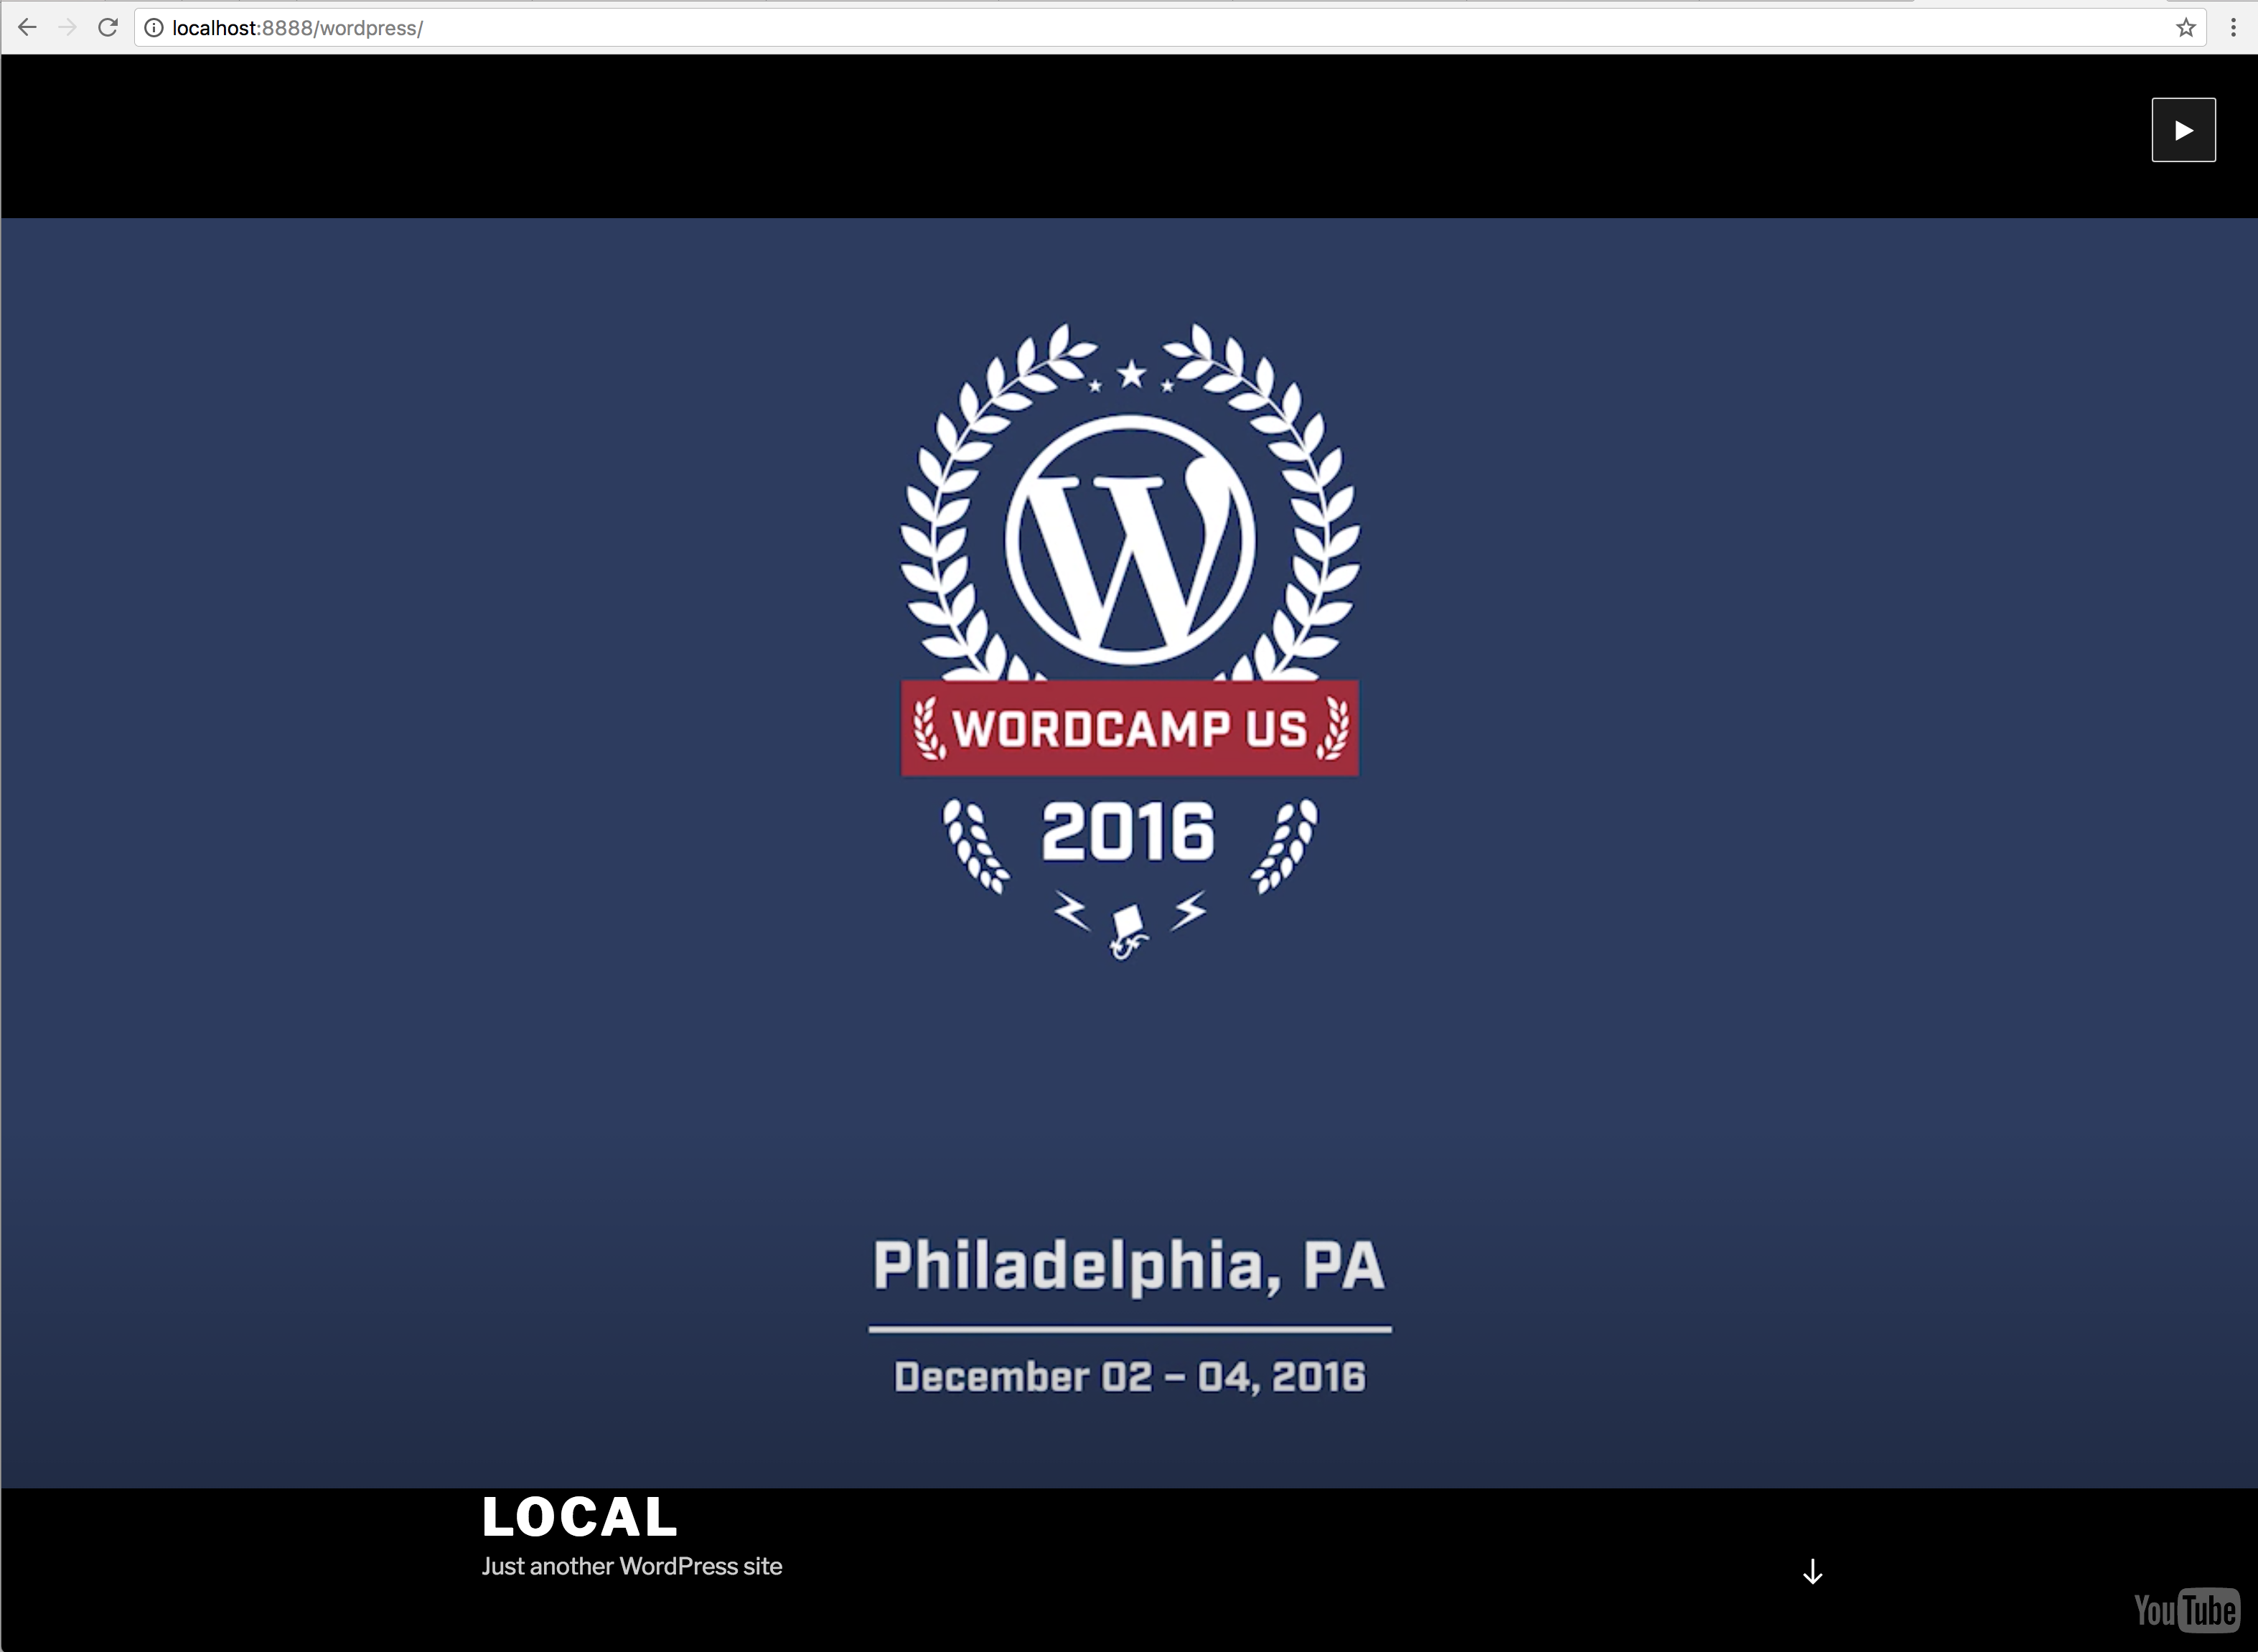This screenshot has width=2258, height=1652.
Task: Click the WordCamp US 2016 header video
Action: [x=1129, y=853]
